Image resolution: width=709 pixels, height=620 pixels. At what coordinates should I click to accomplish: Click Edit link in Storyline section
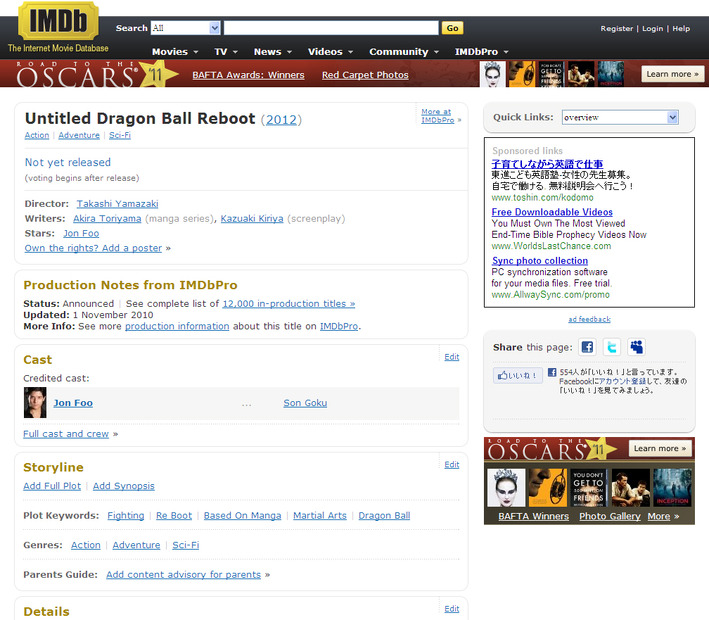pyautogui.click(x=451, y=464)
